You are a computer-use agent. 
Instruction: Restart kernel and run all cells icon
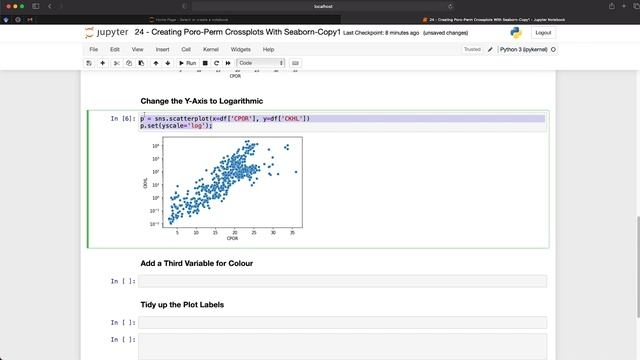(228, 63)
